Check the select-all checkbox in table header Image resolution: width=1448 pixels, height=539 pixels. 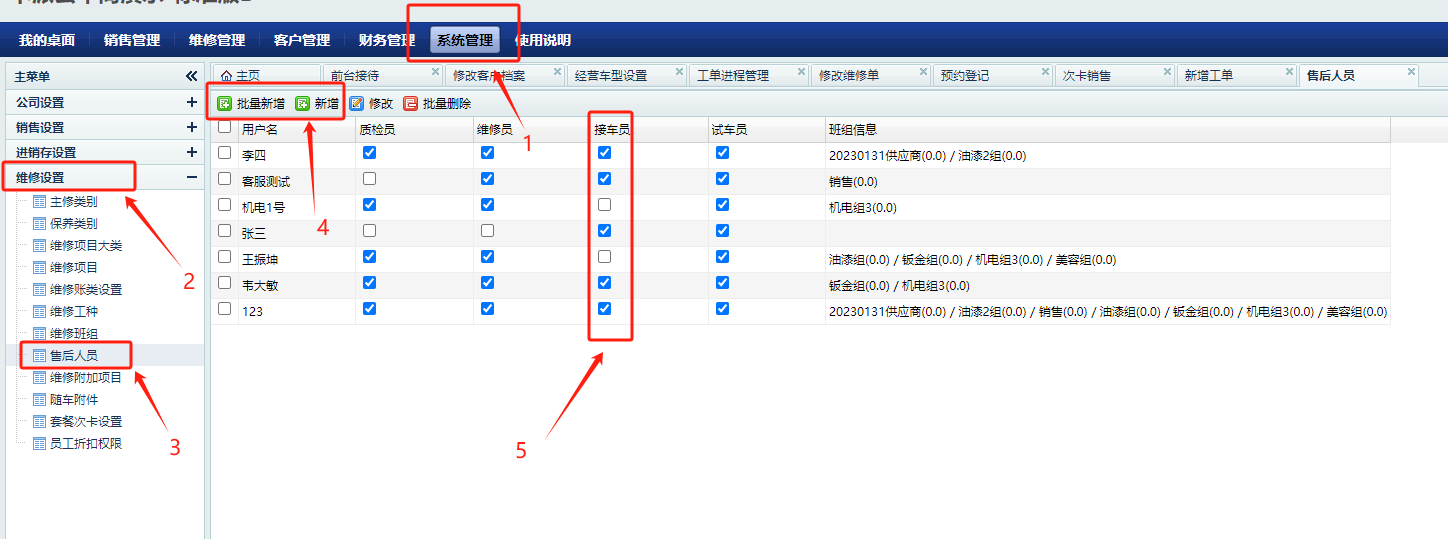pyautogui.click(x=224, y=127)
